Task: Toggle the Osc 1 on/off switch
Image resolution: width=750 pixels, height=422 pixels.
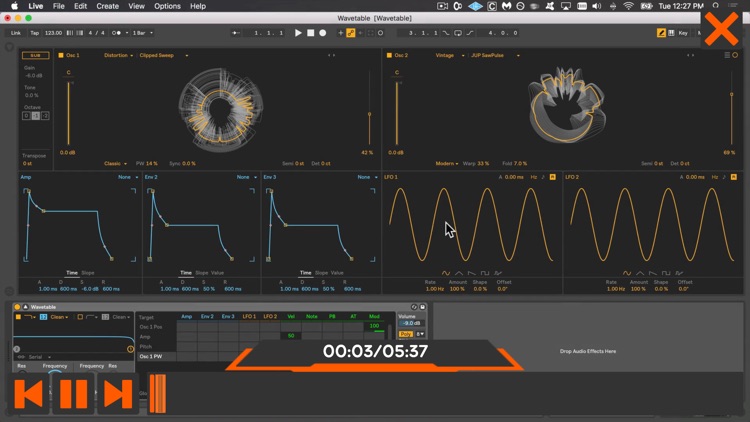Action: pyautogui.click(x=61, y=56)
